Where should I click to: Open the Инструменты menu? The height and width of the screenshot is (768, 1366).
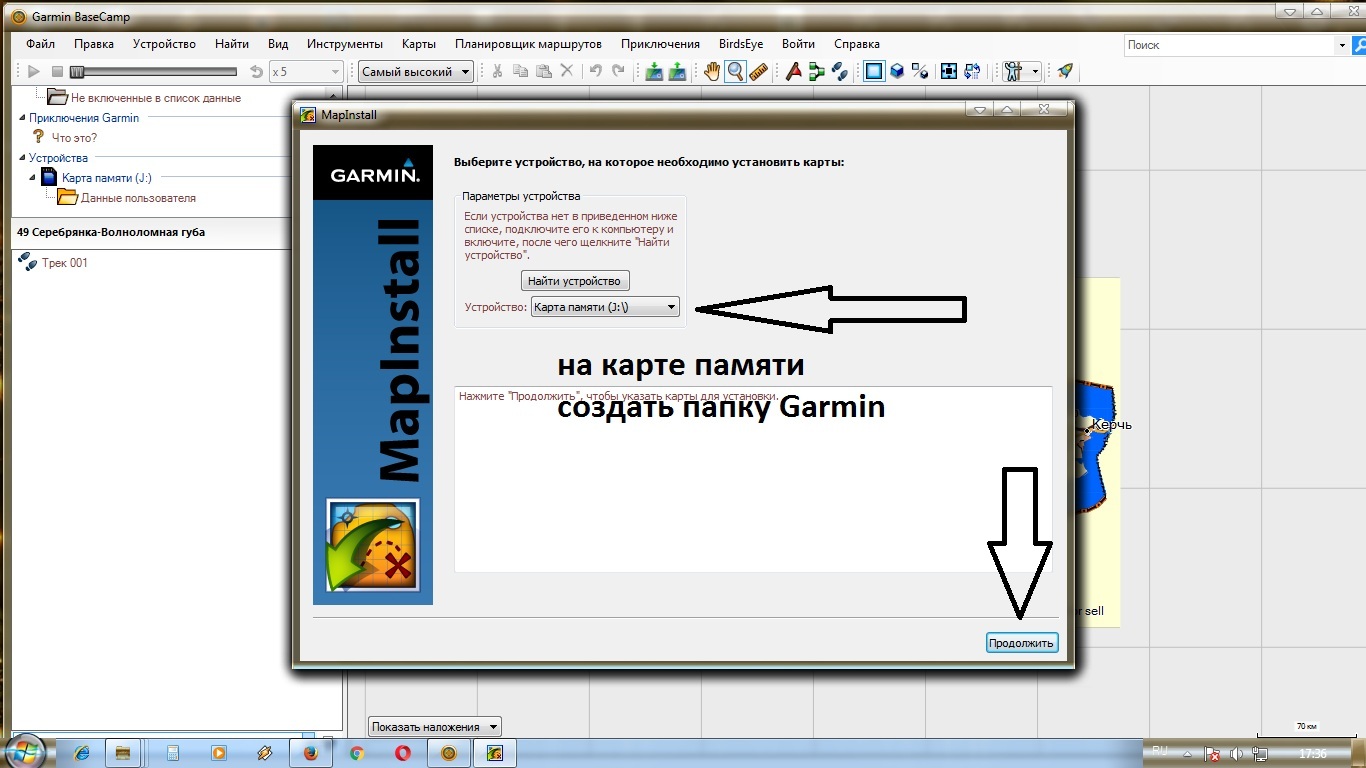pyautogui.click(x=345, y=44)
